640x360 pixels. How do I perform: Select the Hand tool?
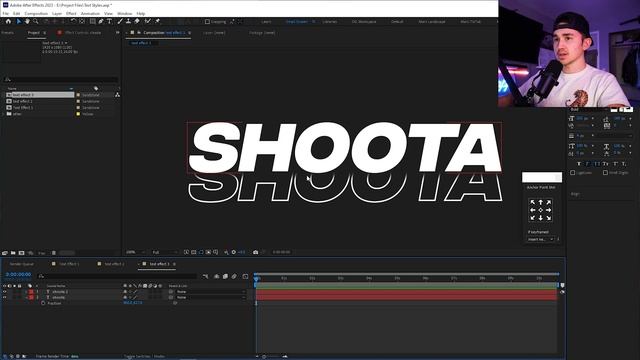point(27,21)
